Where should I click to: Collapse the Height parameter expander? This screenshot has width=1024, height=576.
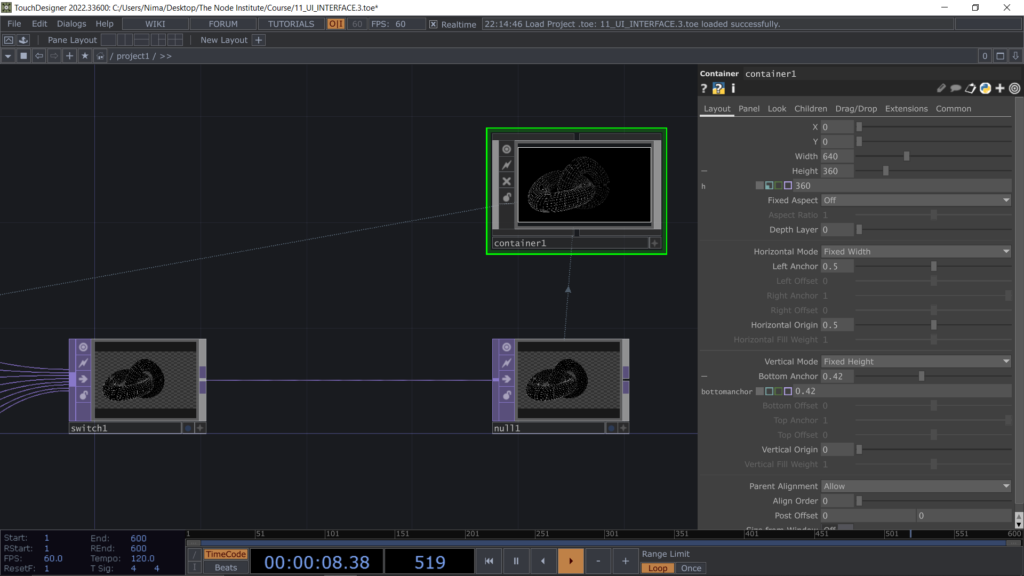[x=704, y=171]
